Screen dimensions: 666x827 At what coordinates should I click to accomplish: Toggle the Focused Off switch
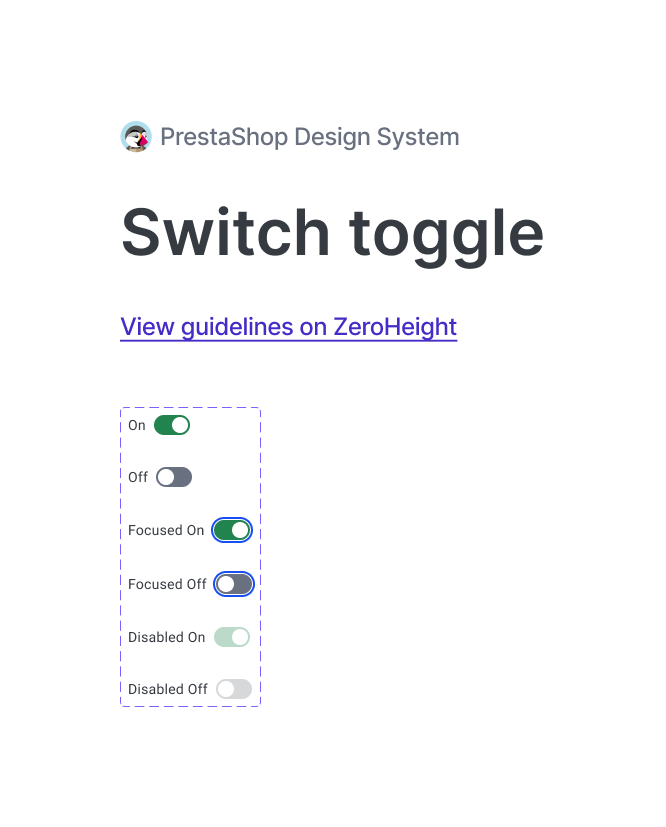(x=235, y=584)
